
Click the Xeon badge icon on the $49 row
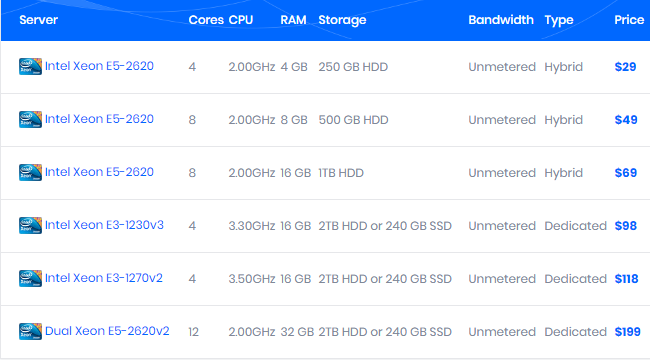point(30,119)
